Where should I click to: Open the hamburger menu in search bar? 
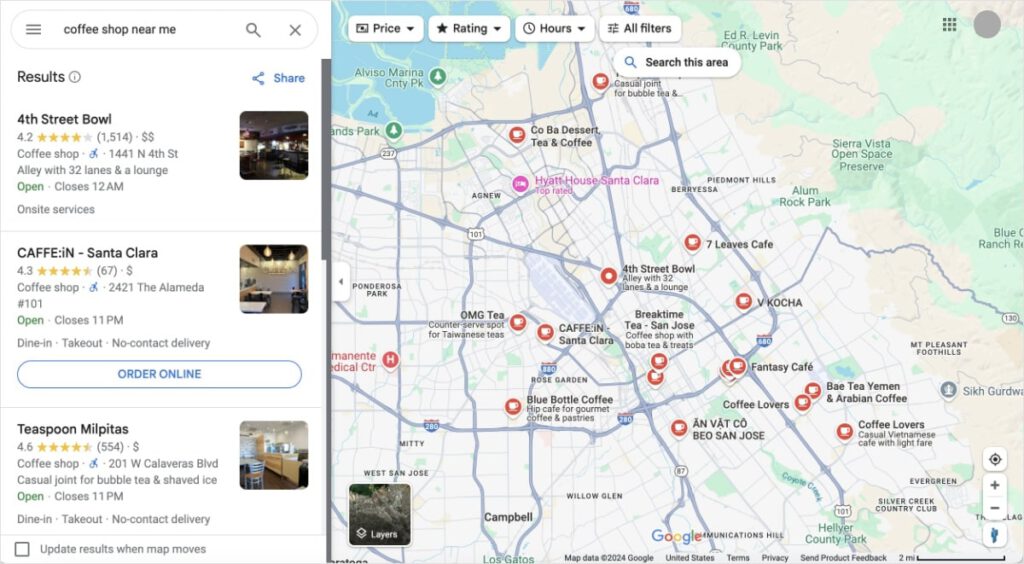coord(33,29)
